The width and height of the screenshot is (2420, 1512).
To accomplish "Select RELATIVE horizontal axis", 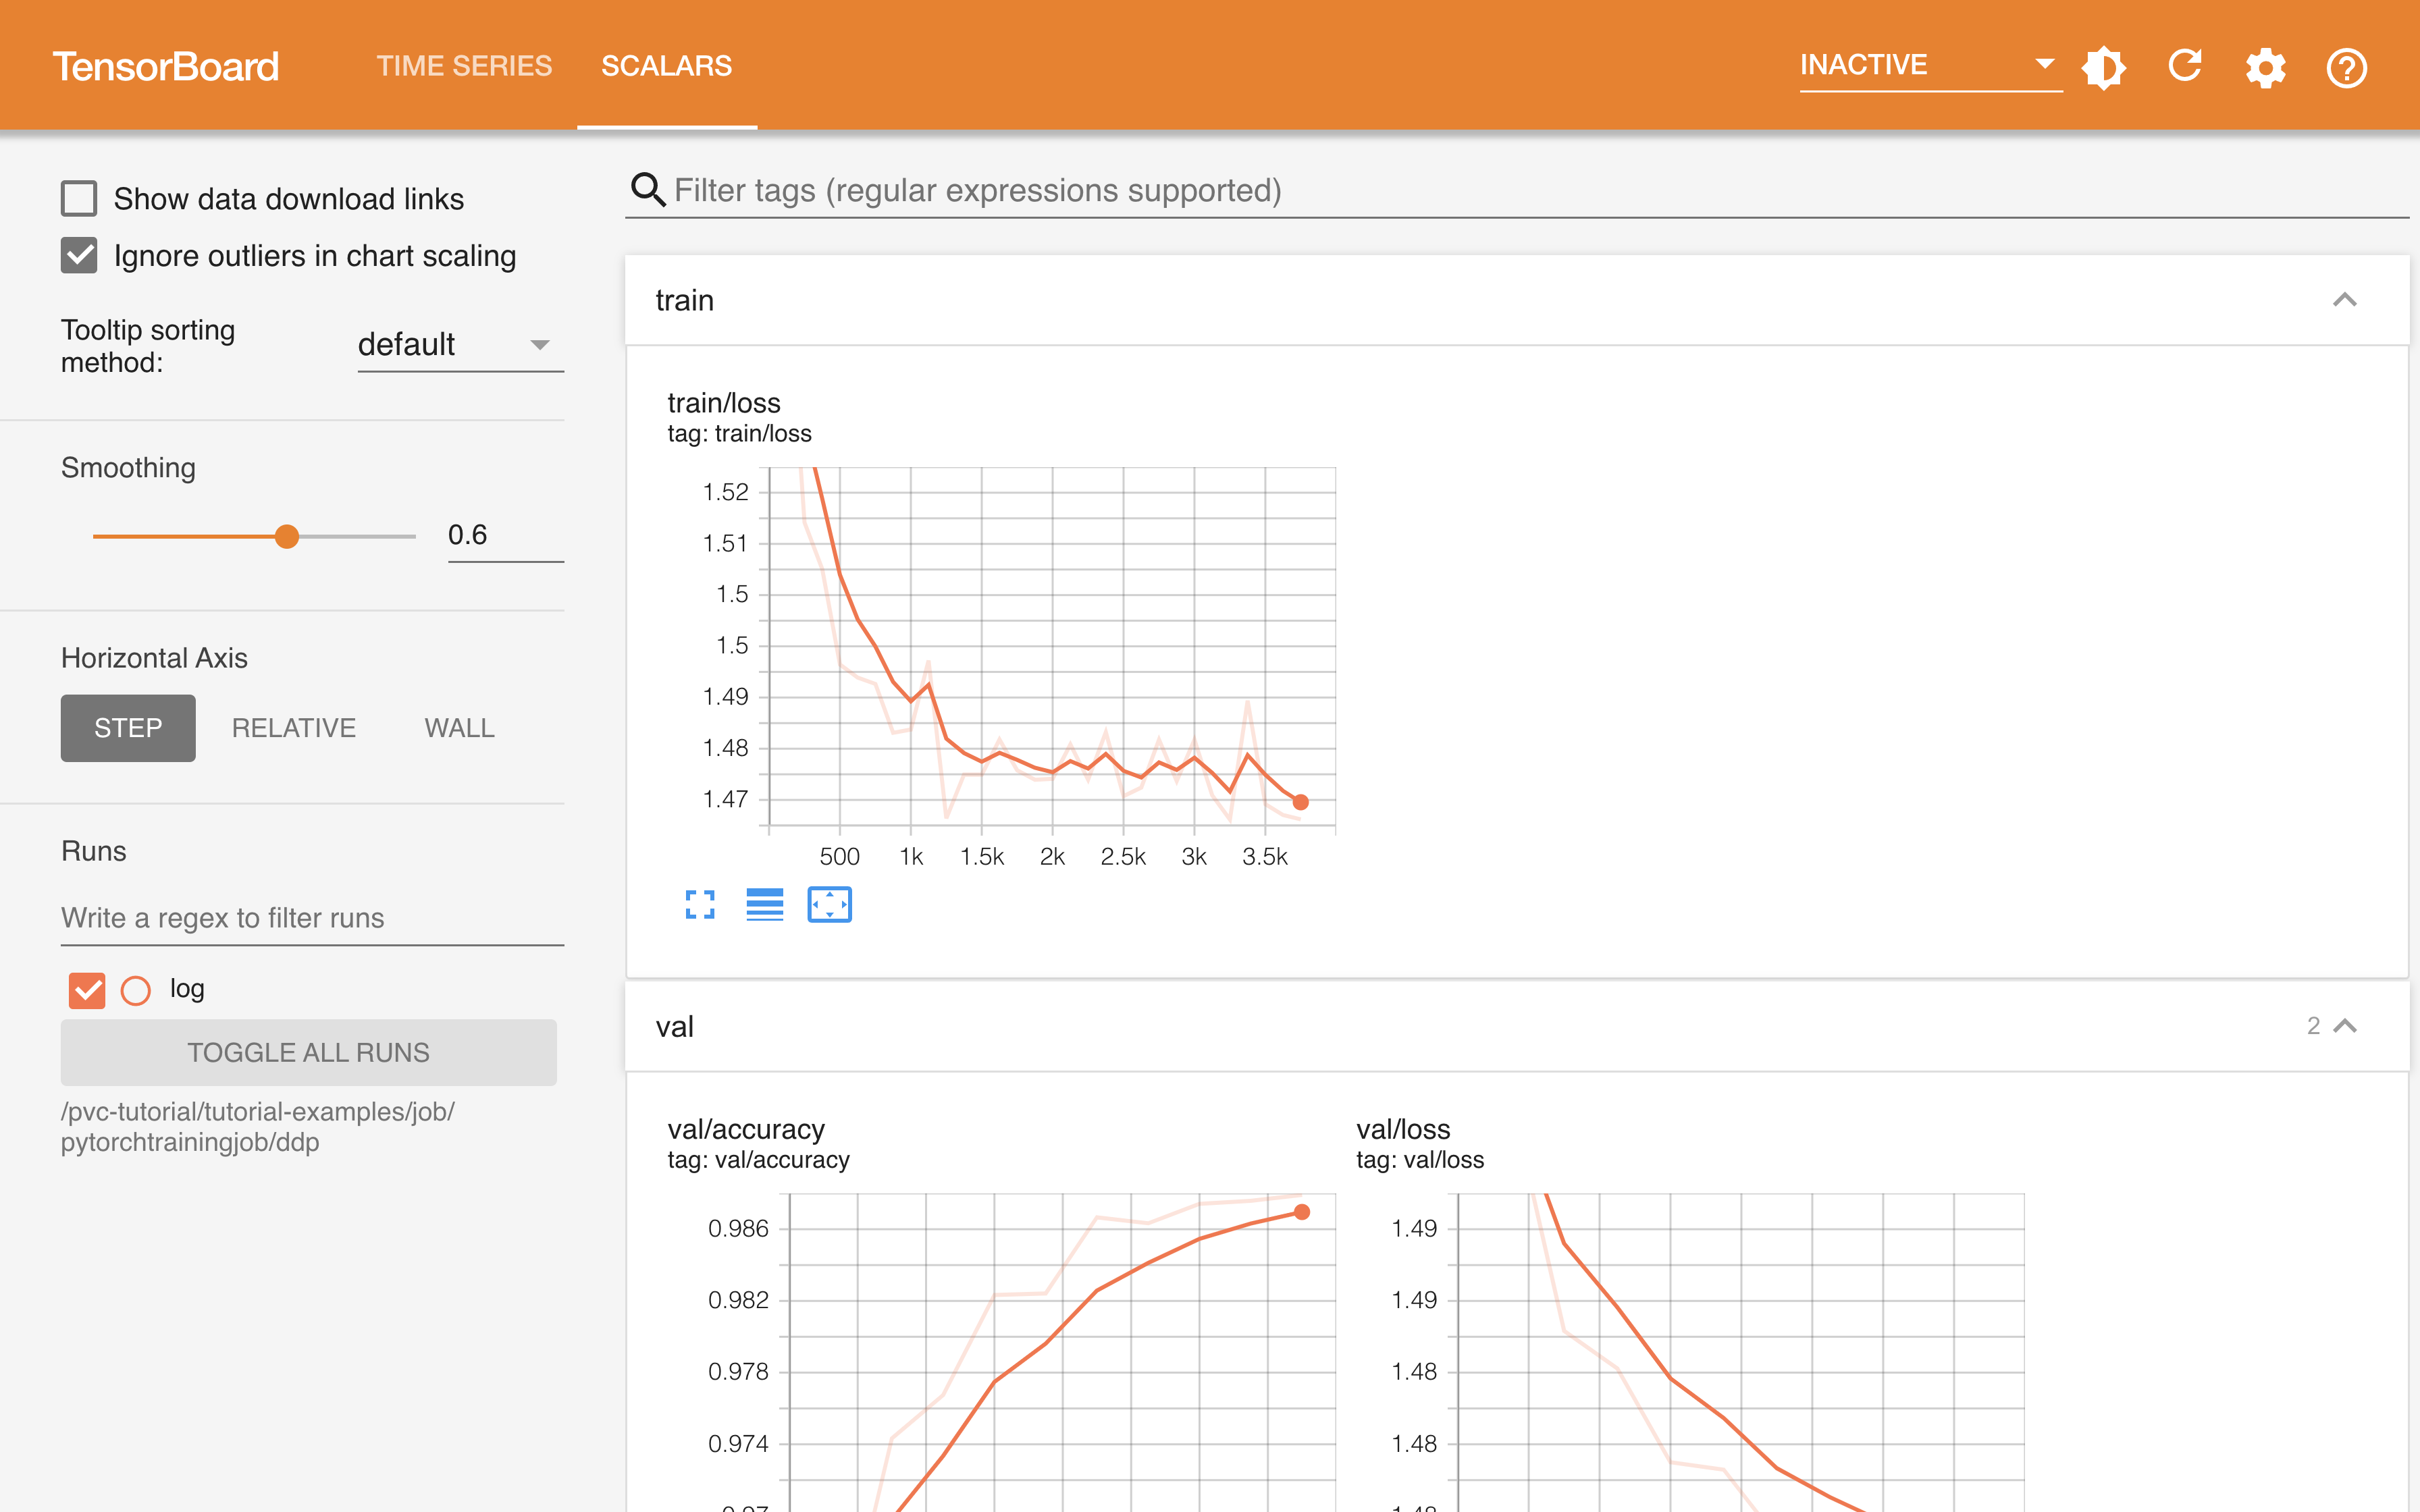I will pyautogui.click(x=294, y=727).
